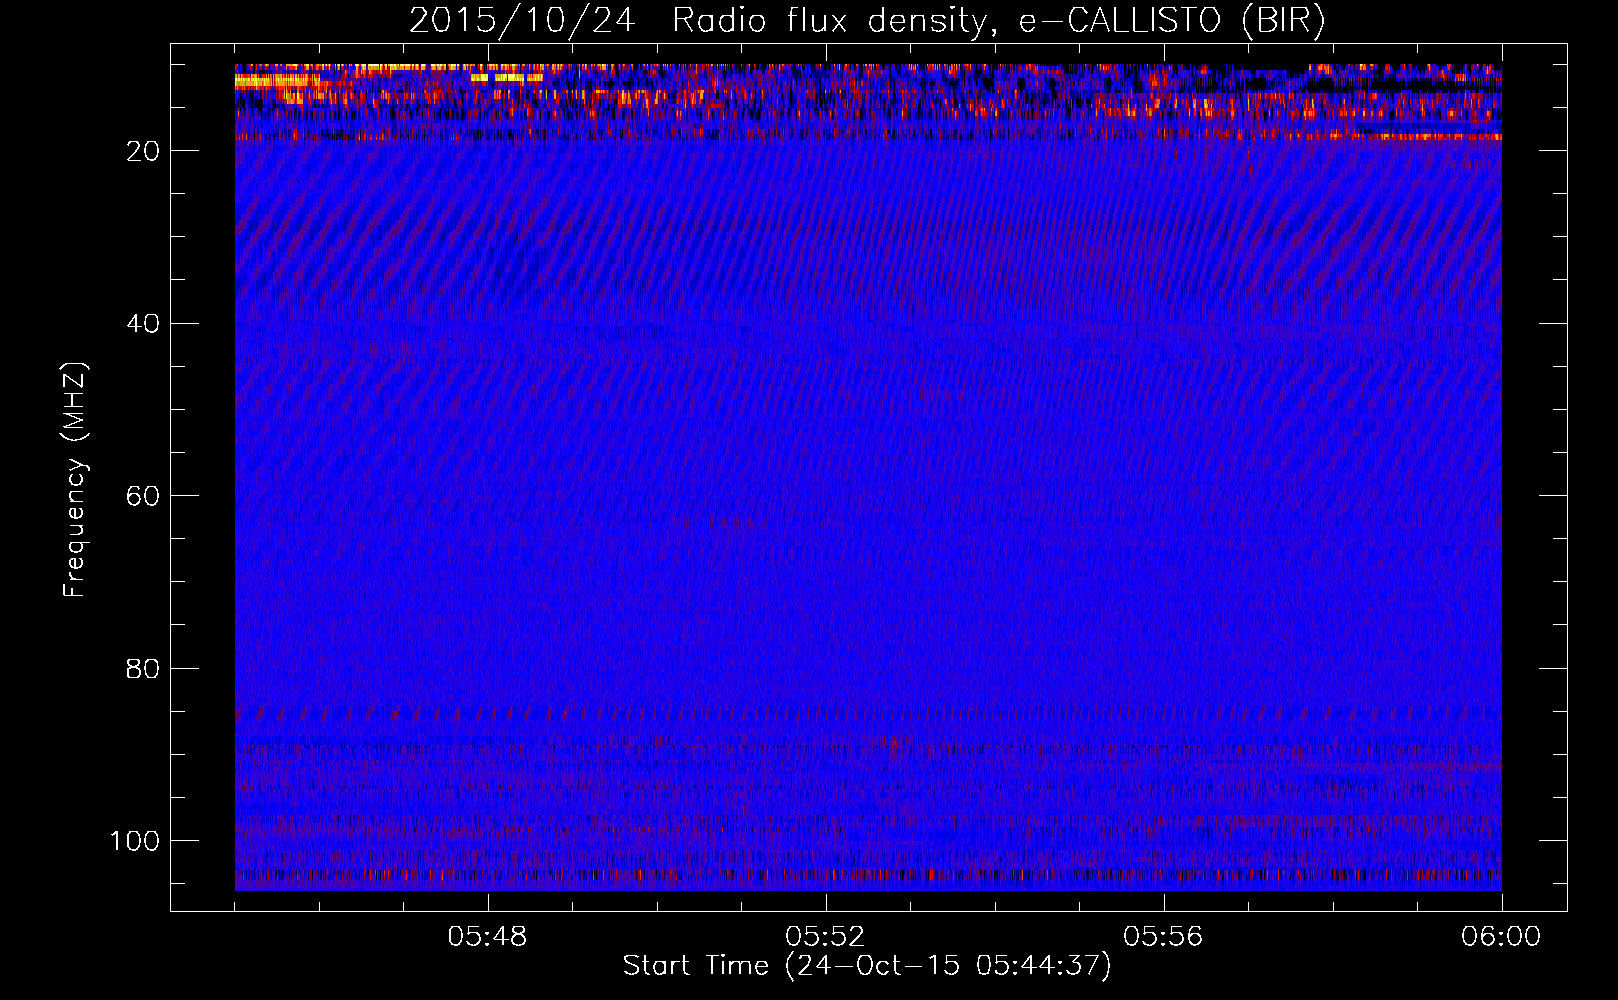Screen dimensions: 1618x1000
Task: Click the 100 MHz frequency tick label
Action: [x=135, y=841]
